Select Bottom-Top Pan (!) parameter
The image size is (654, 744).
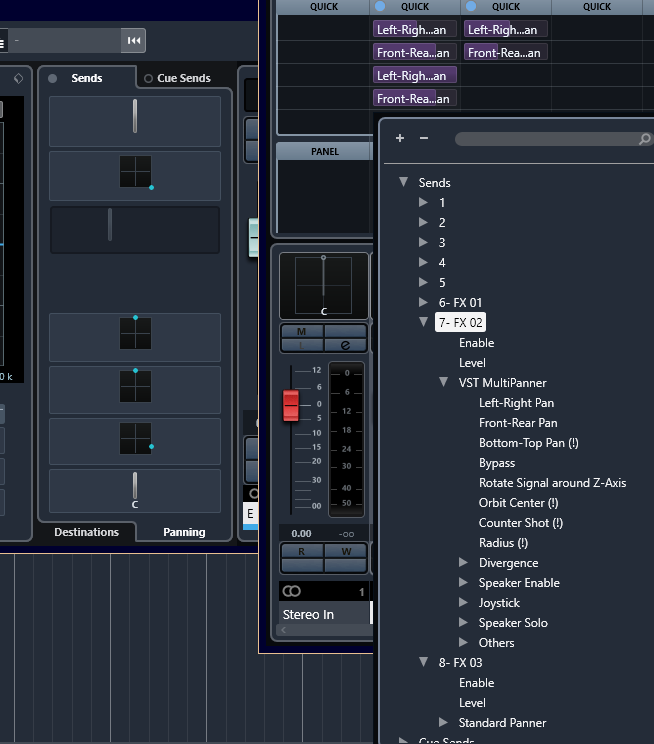pos(529,443)
